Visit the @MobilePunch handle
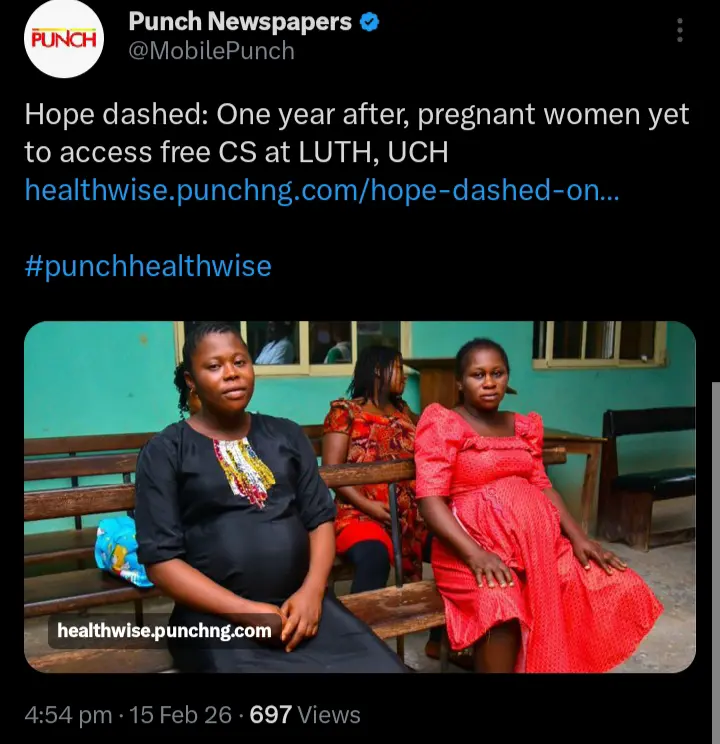This screenshot has width=720, height=744. pyautogui.click(x=212, y=50)
